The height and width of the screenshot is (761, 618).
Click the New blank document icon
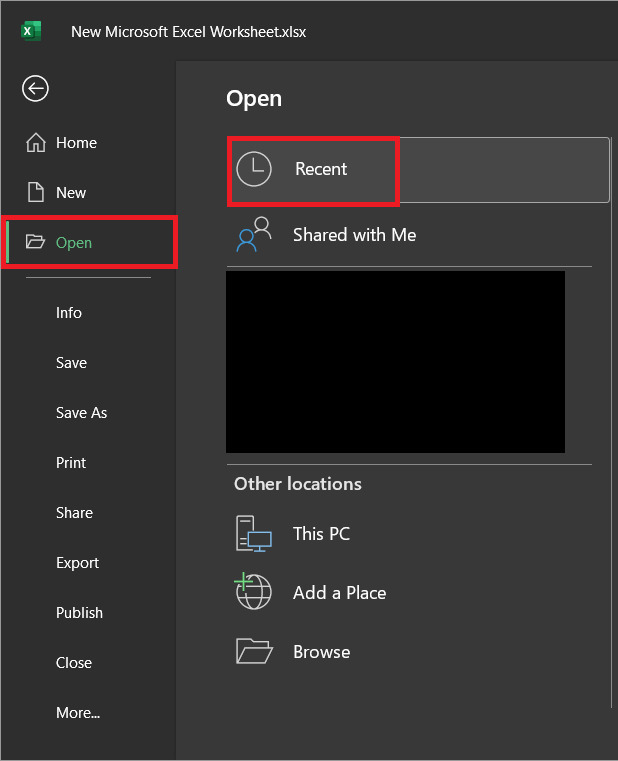click(x=35, y=192)
